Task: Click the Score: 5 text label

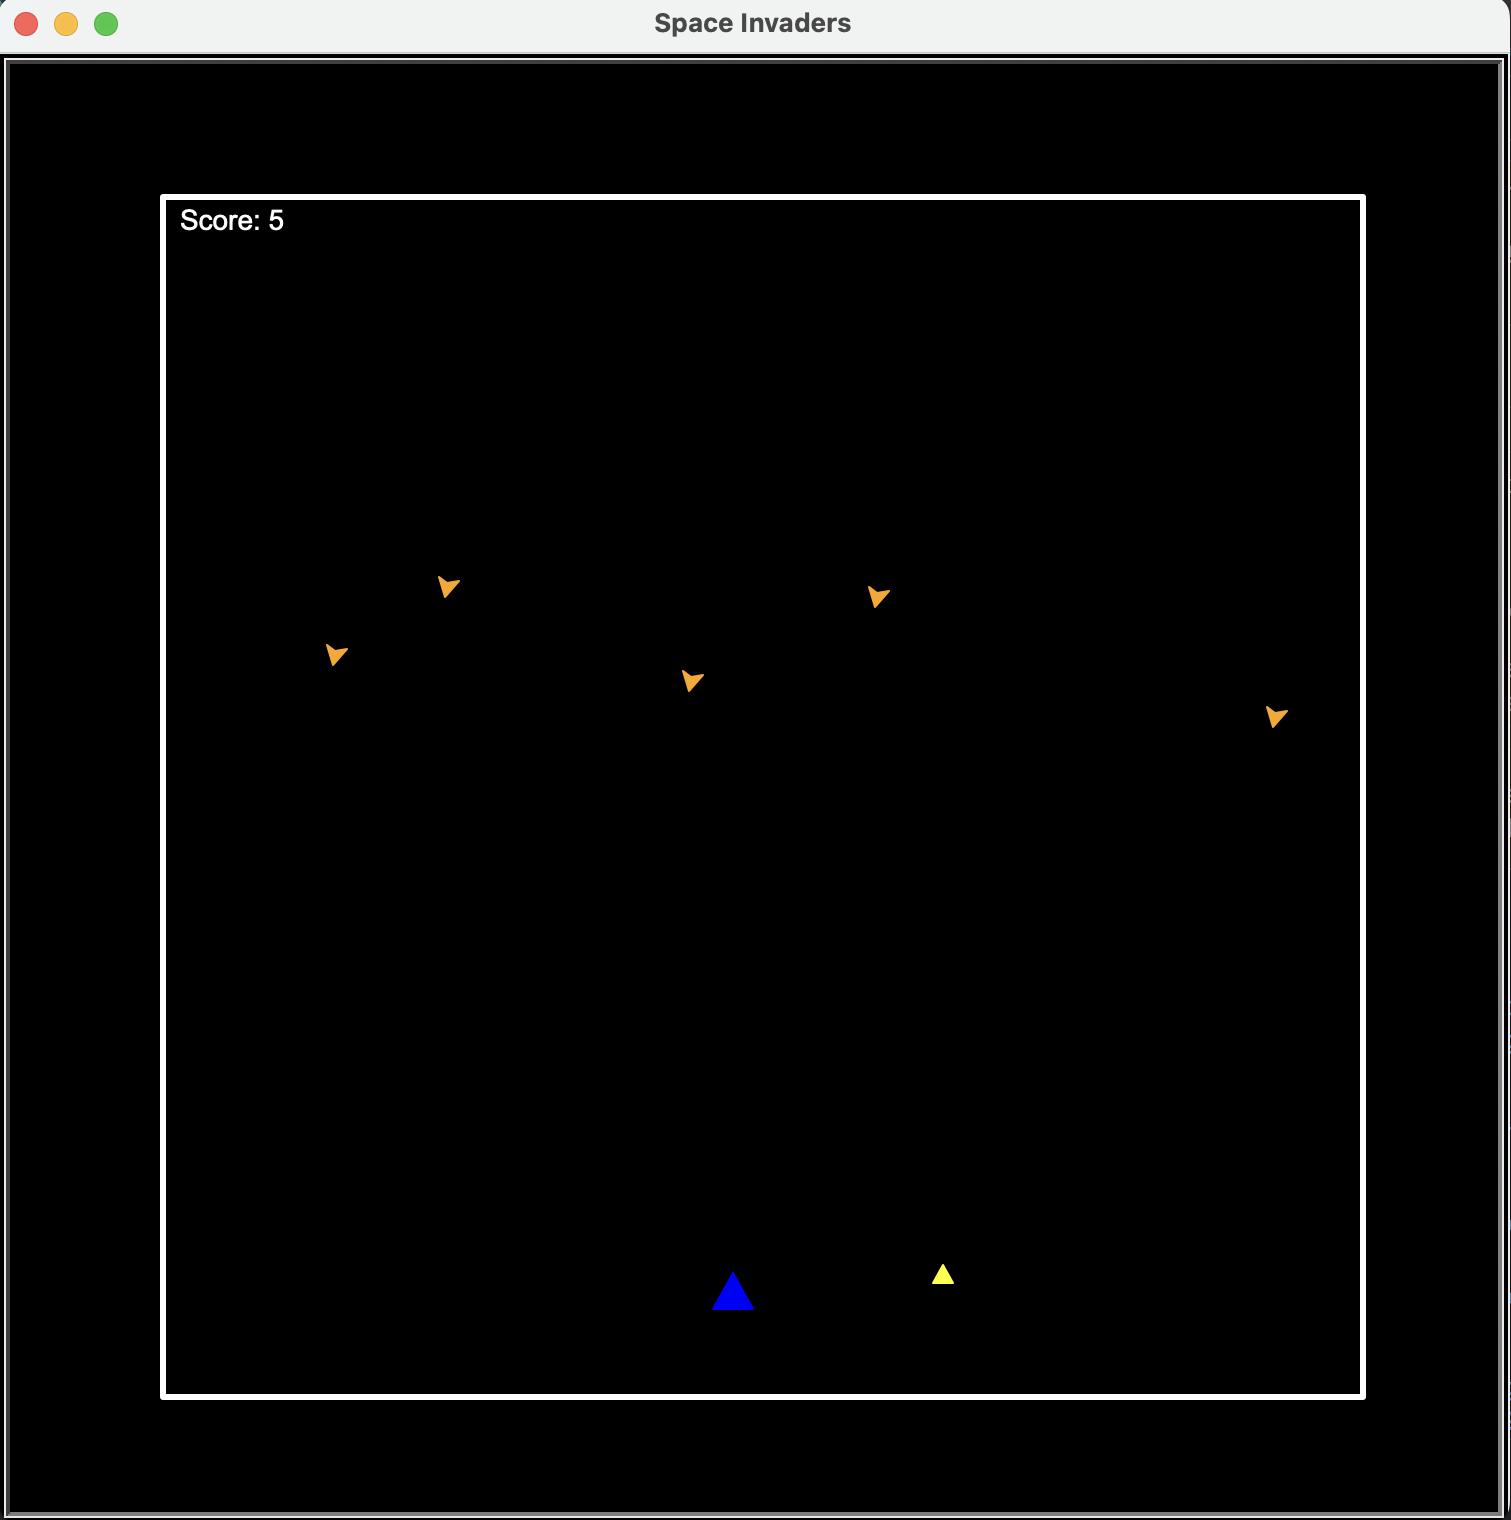Action: tap(232, 220)
